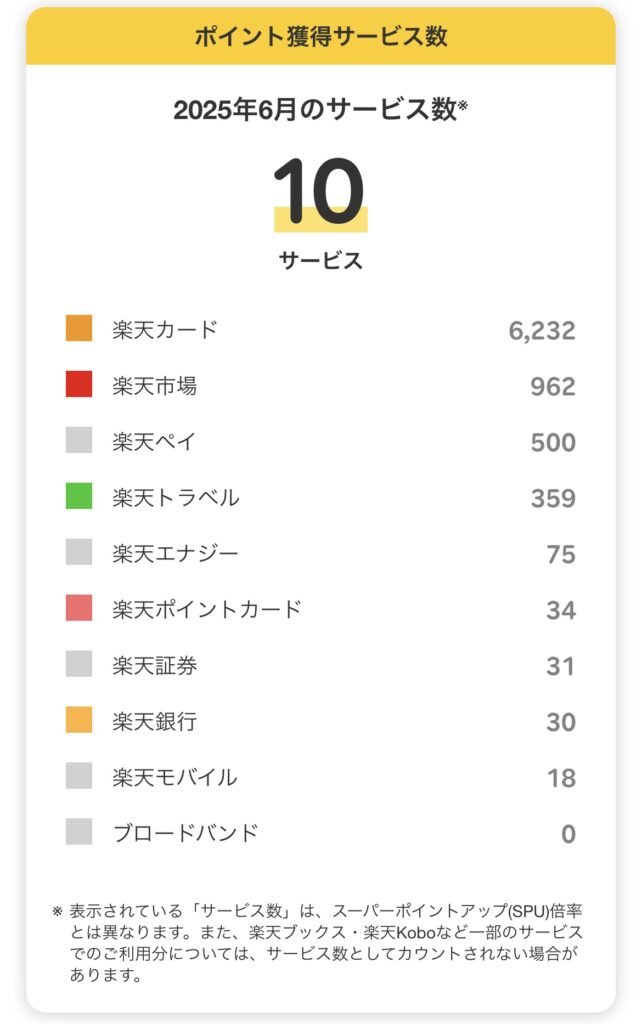Open the 楽天トラベル row label
The image size is (642, 1024).
[176, 498]
